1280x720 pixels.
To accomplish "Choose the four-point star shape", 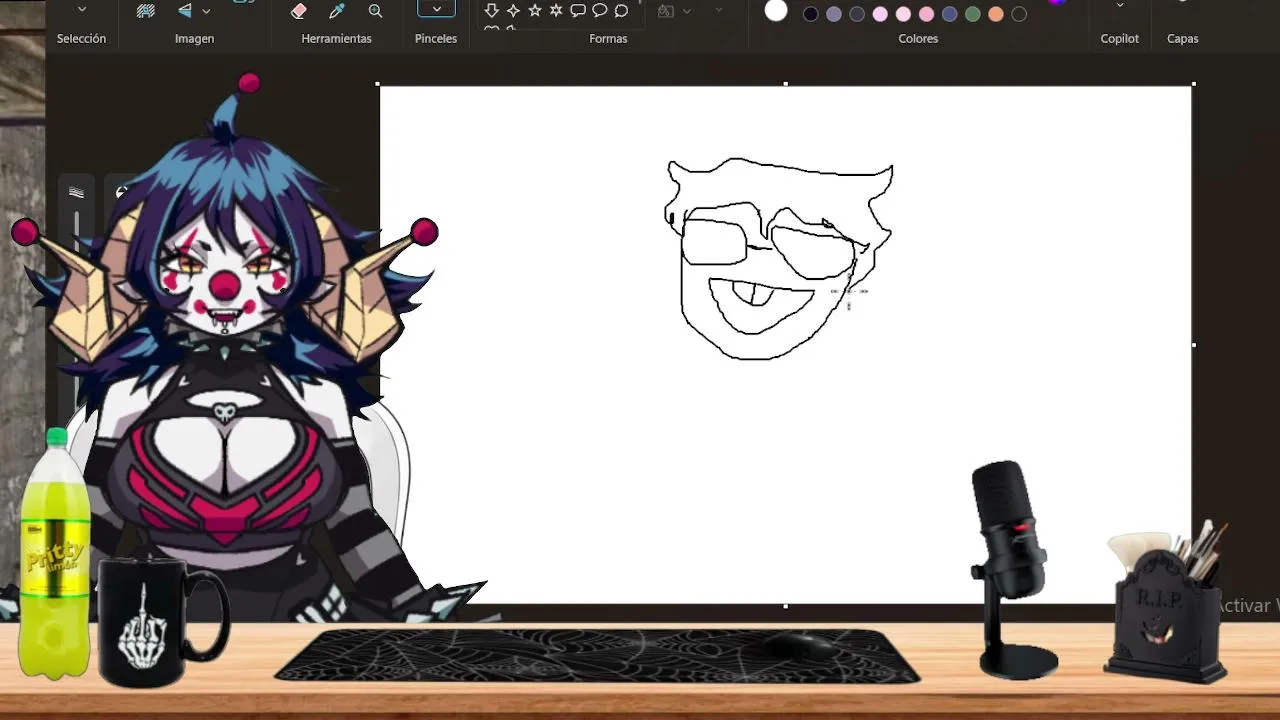I will click(513, 10).
